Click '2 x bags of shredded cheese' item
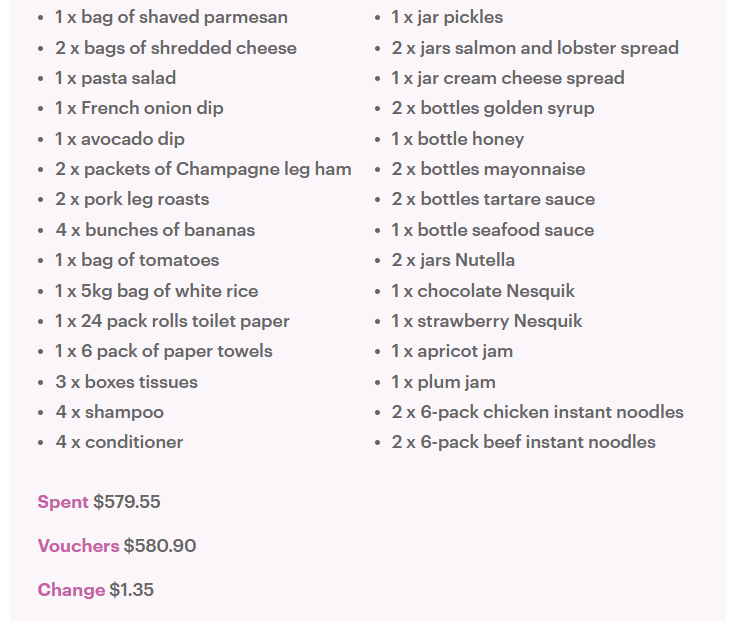This screenshot has height=621, width=735. 176,48
